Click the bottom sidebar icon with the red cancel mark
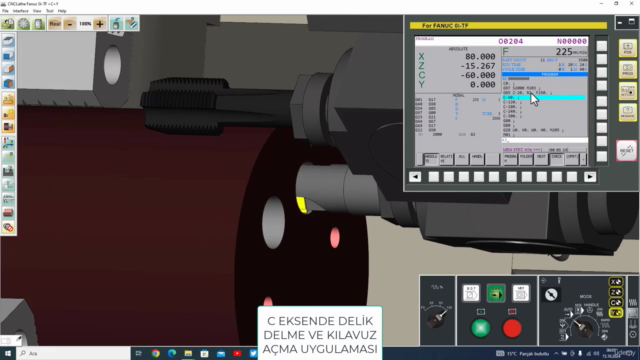This screenshot has height=360, width=640. click(8, 227)
